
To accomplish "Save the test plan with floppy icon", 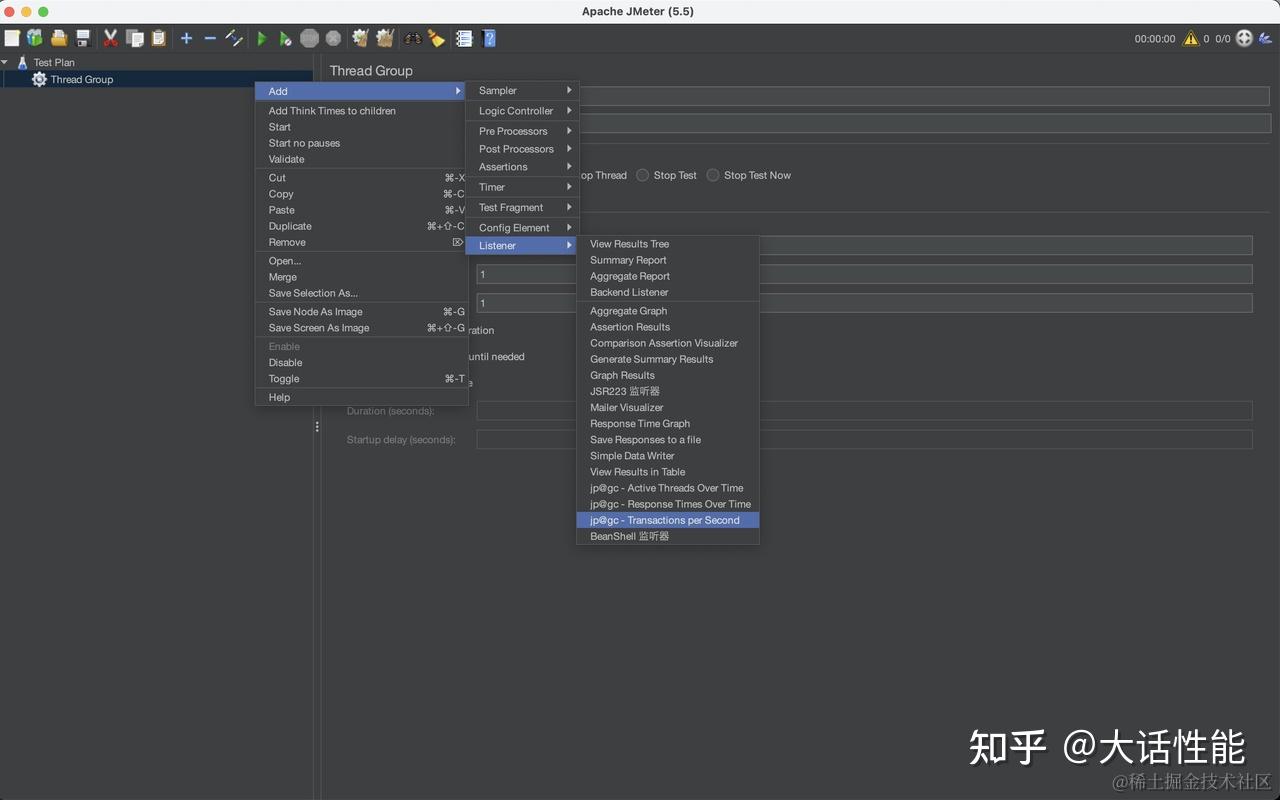I will tap(83, 38).
